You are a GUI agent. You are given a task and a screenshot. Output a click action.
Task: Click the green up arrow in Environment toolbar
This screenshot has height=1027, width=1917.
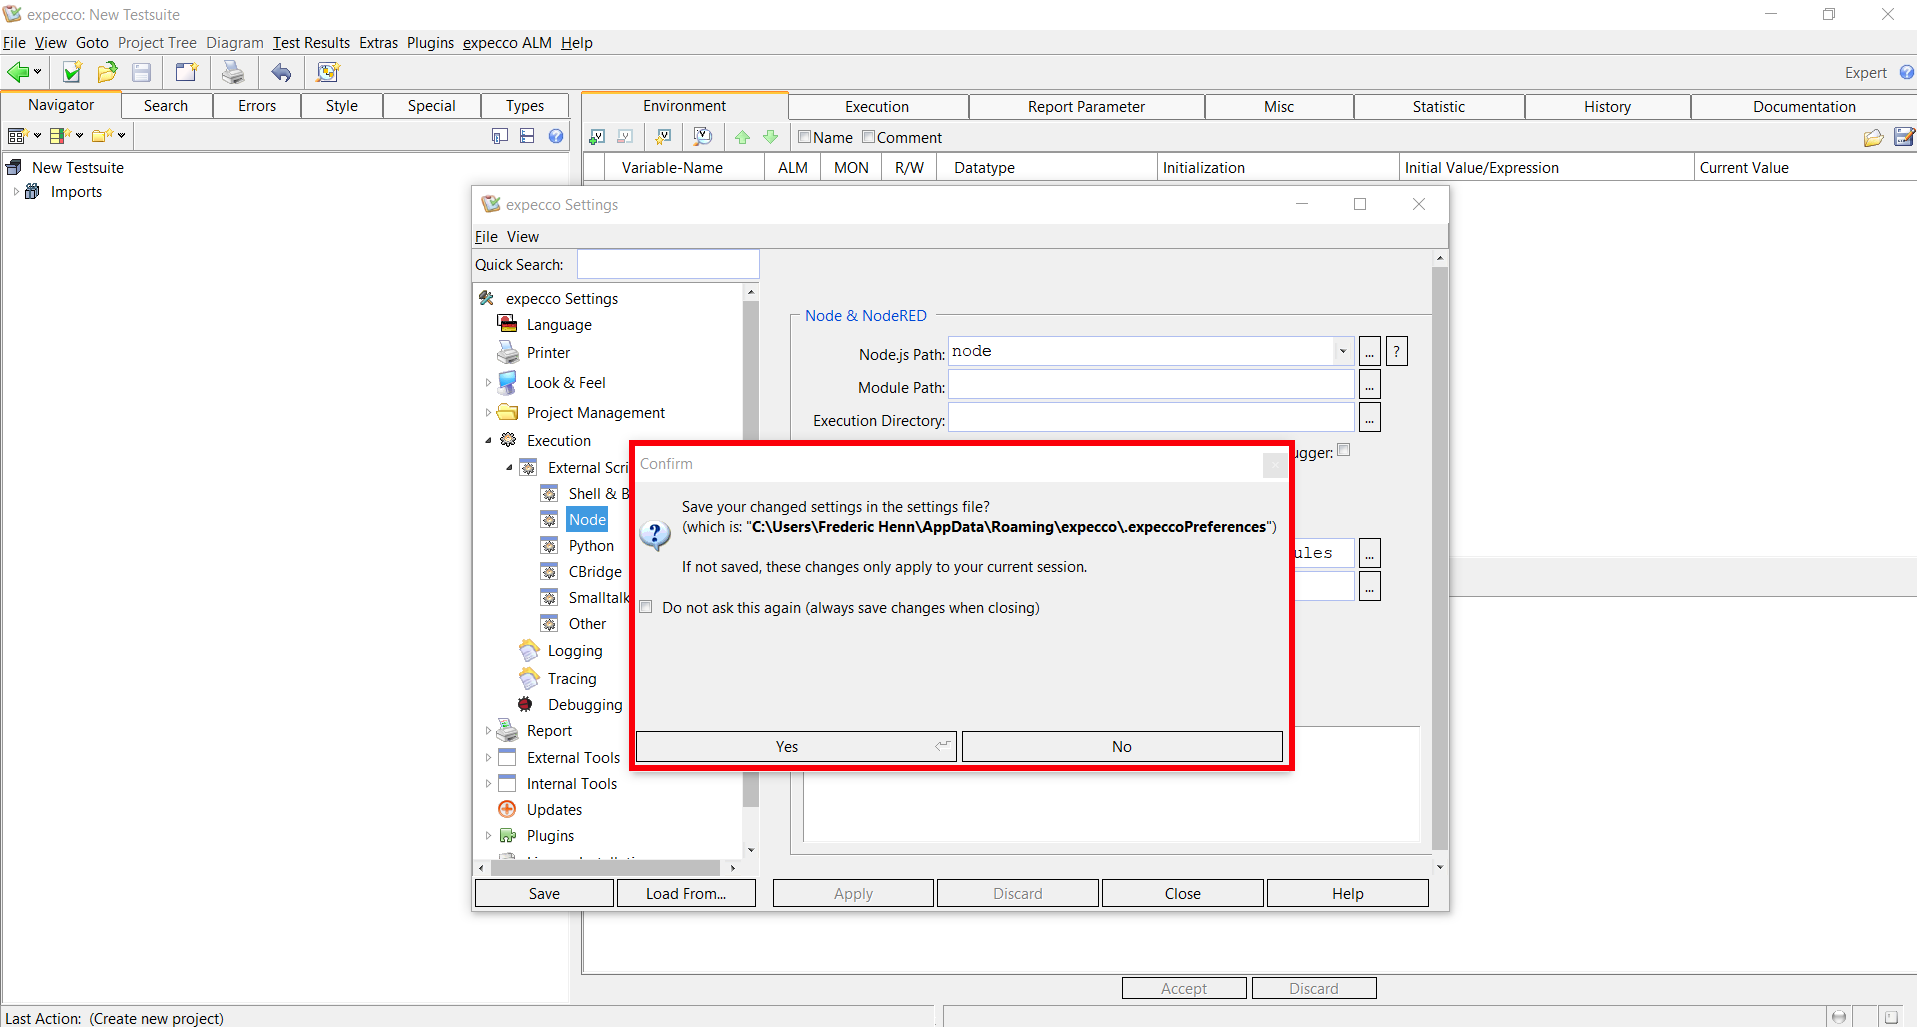742,137
